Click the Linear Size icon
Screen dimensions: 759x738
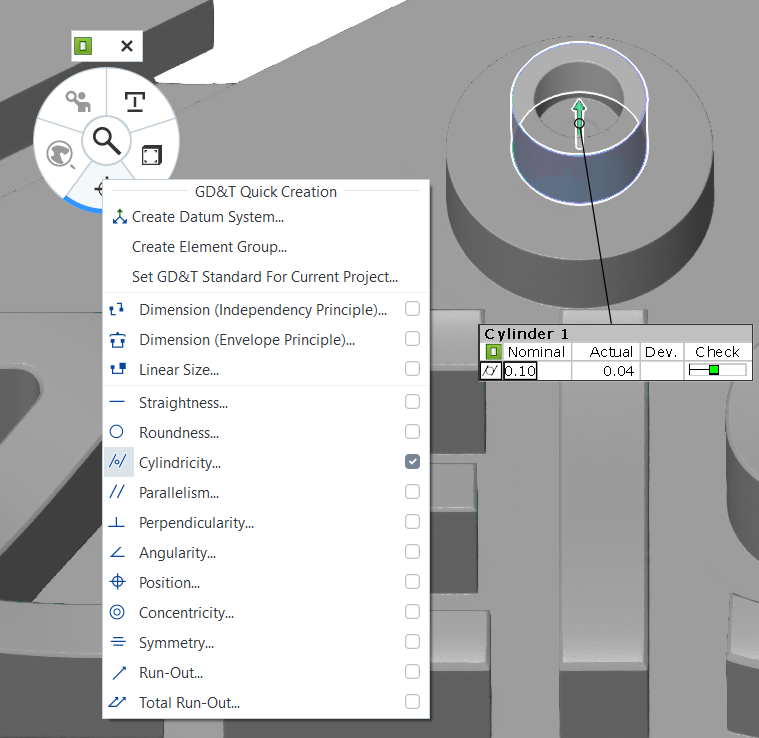pyautogui.click(x=118, y=369)
